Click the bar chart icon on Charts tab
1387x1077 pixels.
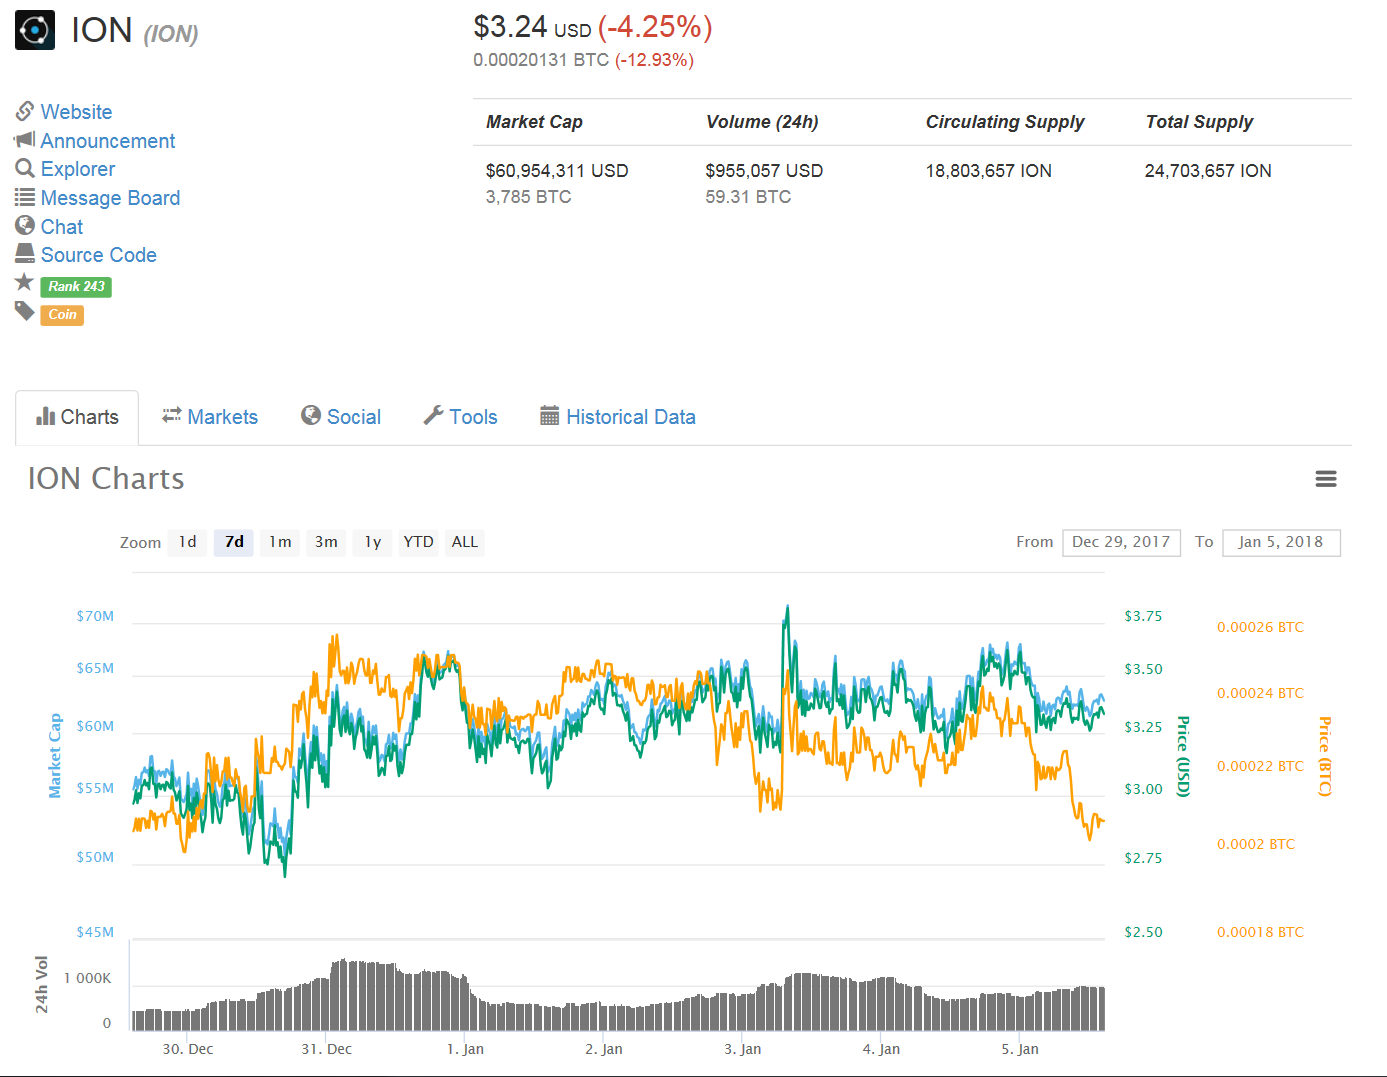pyautogui.click(x=46, y=416)
